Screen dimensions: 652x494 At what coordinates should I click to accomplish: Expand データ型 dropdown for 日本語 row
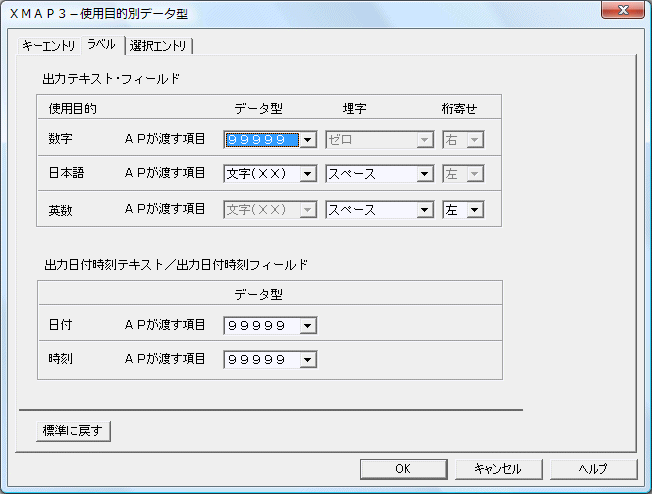click(308, 174)
